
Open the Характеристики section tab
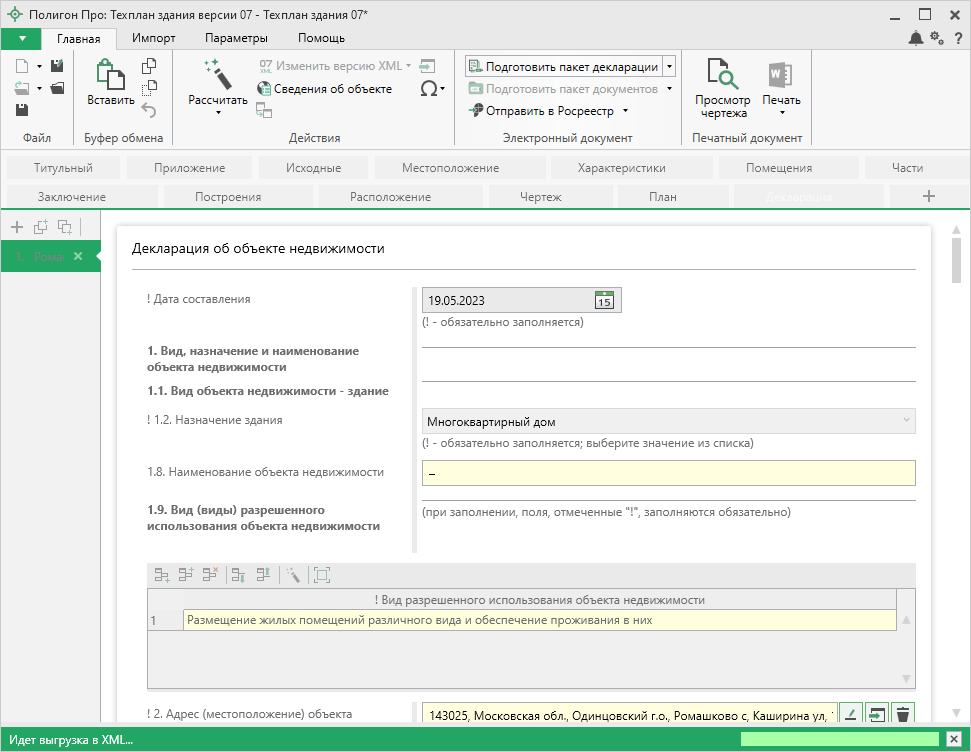pos(621,168)
